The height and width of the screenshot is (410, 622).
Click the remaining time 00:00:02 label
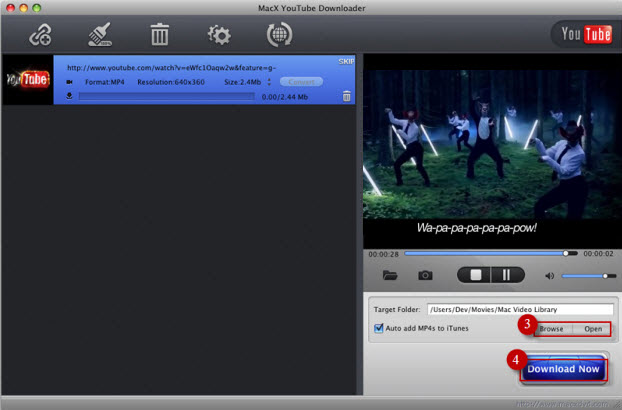tap(598, 254)
